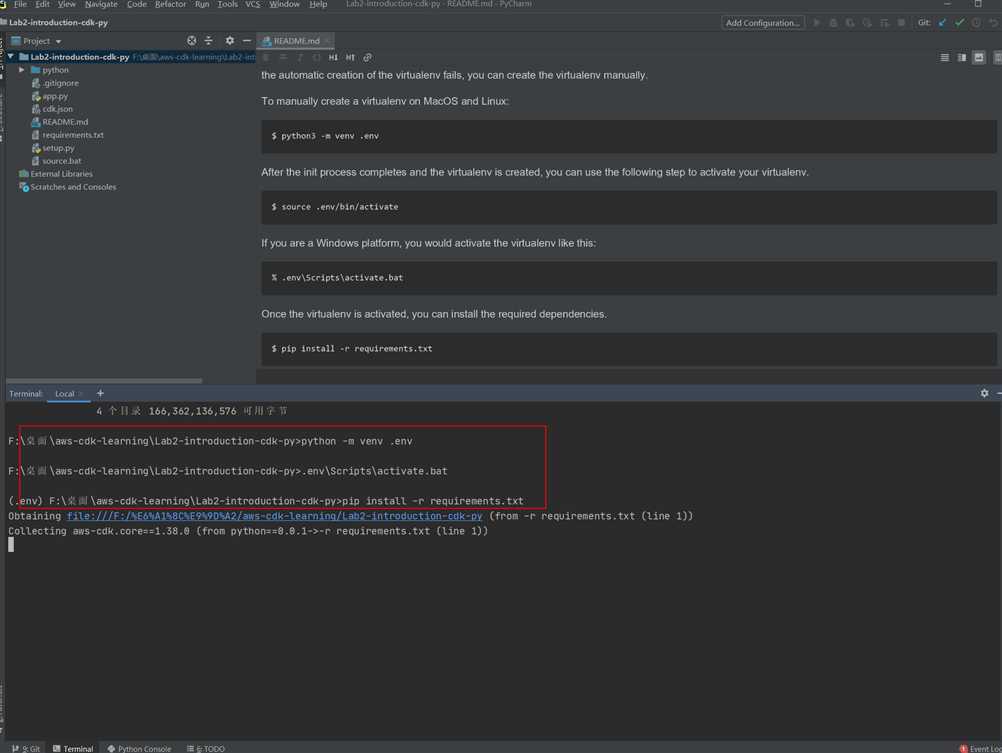Click pip install code block in README
The width and height of the screenshot is (1002, 753).
click(x=629, y=349)
